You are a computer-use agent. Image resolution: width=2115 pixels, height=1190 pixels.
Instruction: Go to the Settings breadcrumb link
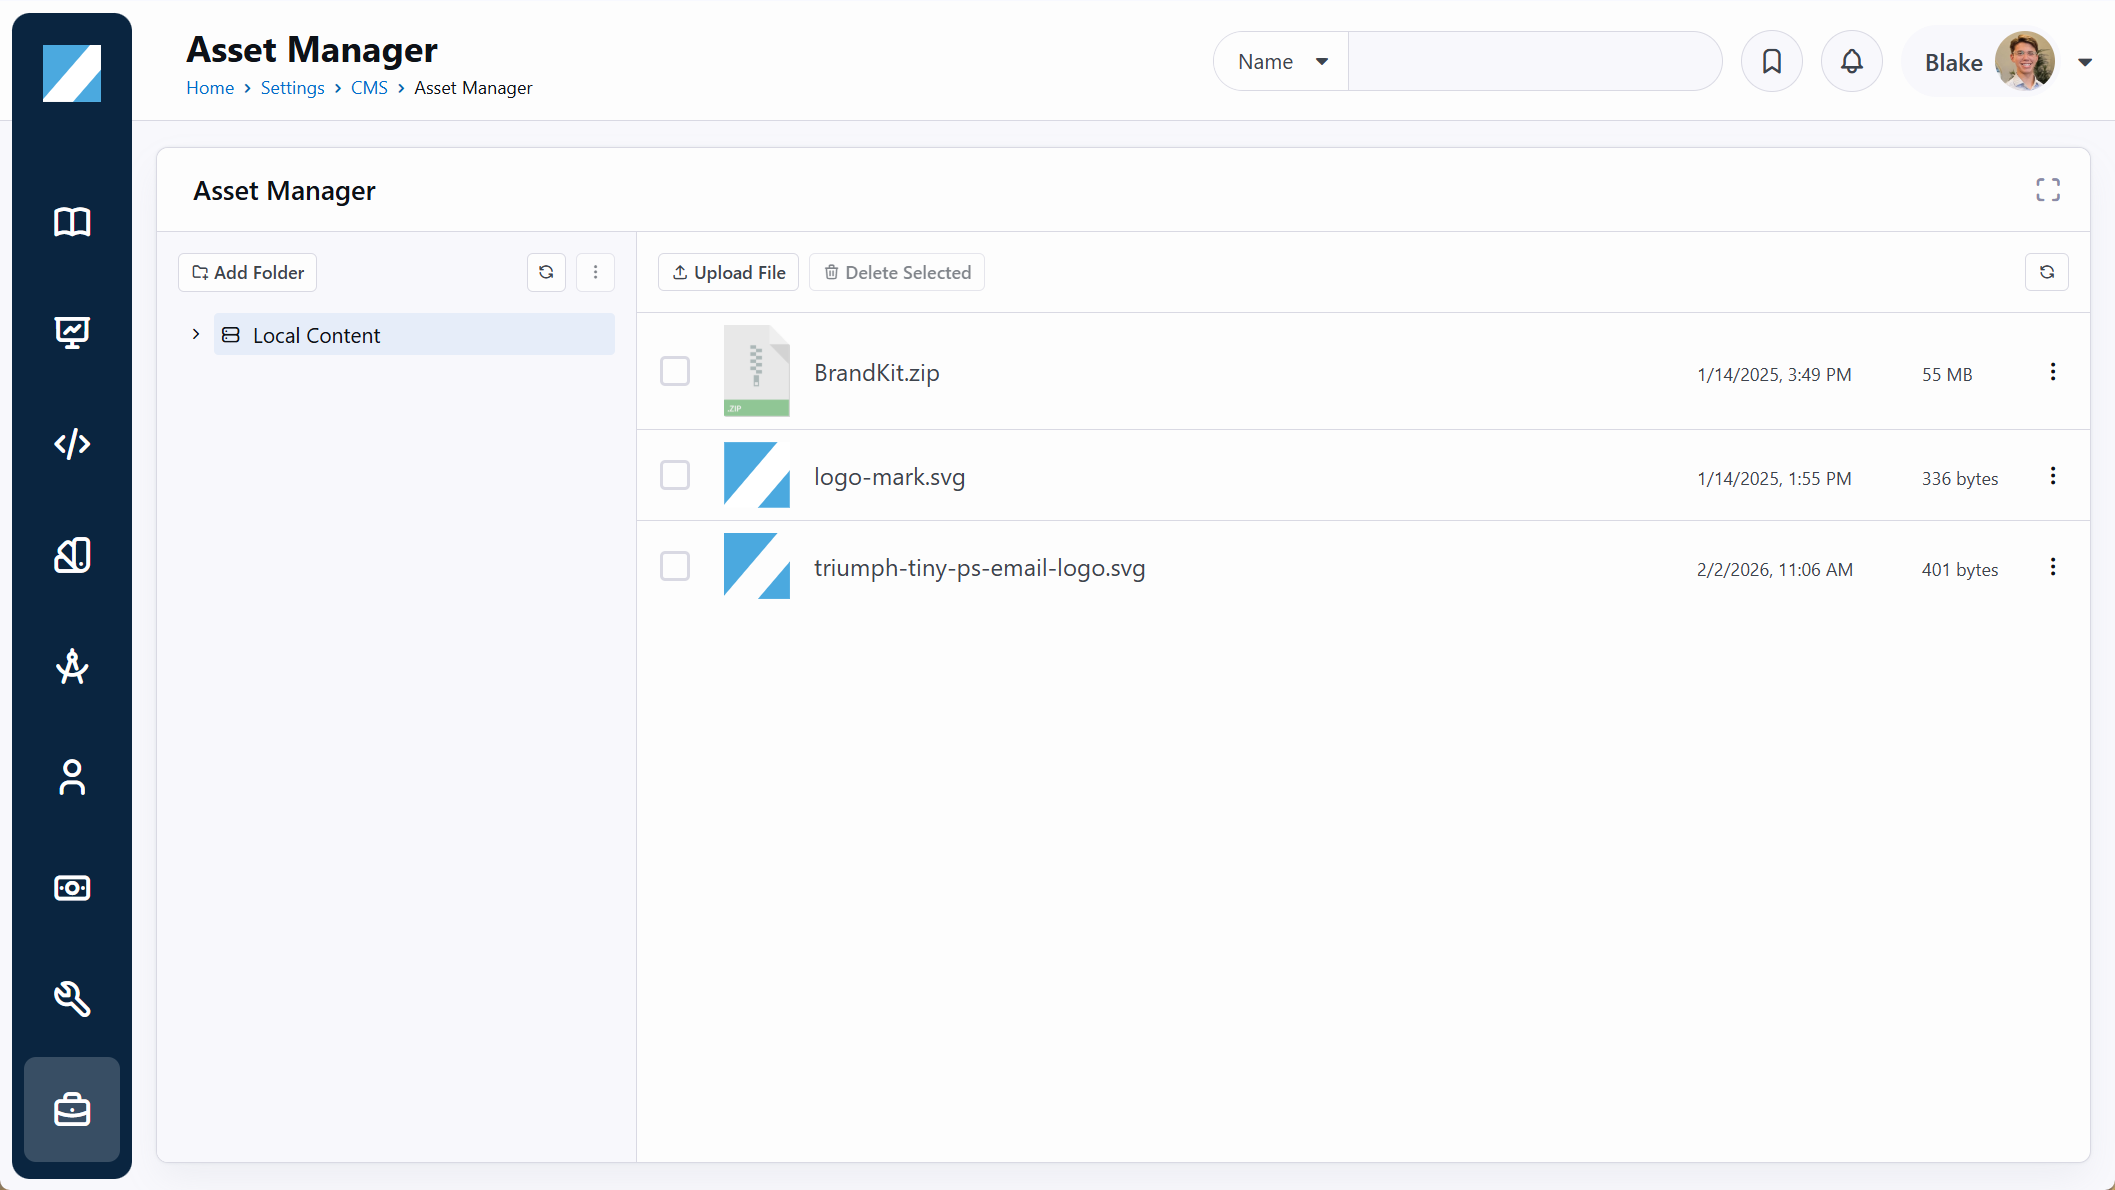[292, 88]
